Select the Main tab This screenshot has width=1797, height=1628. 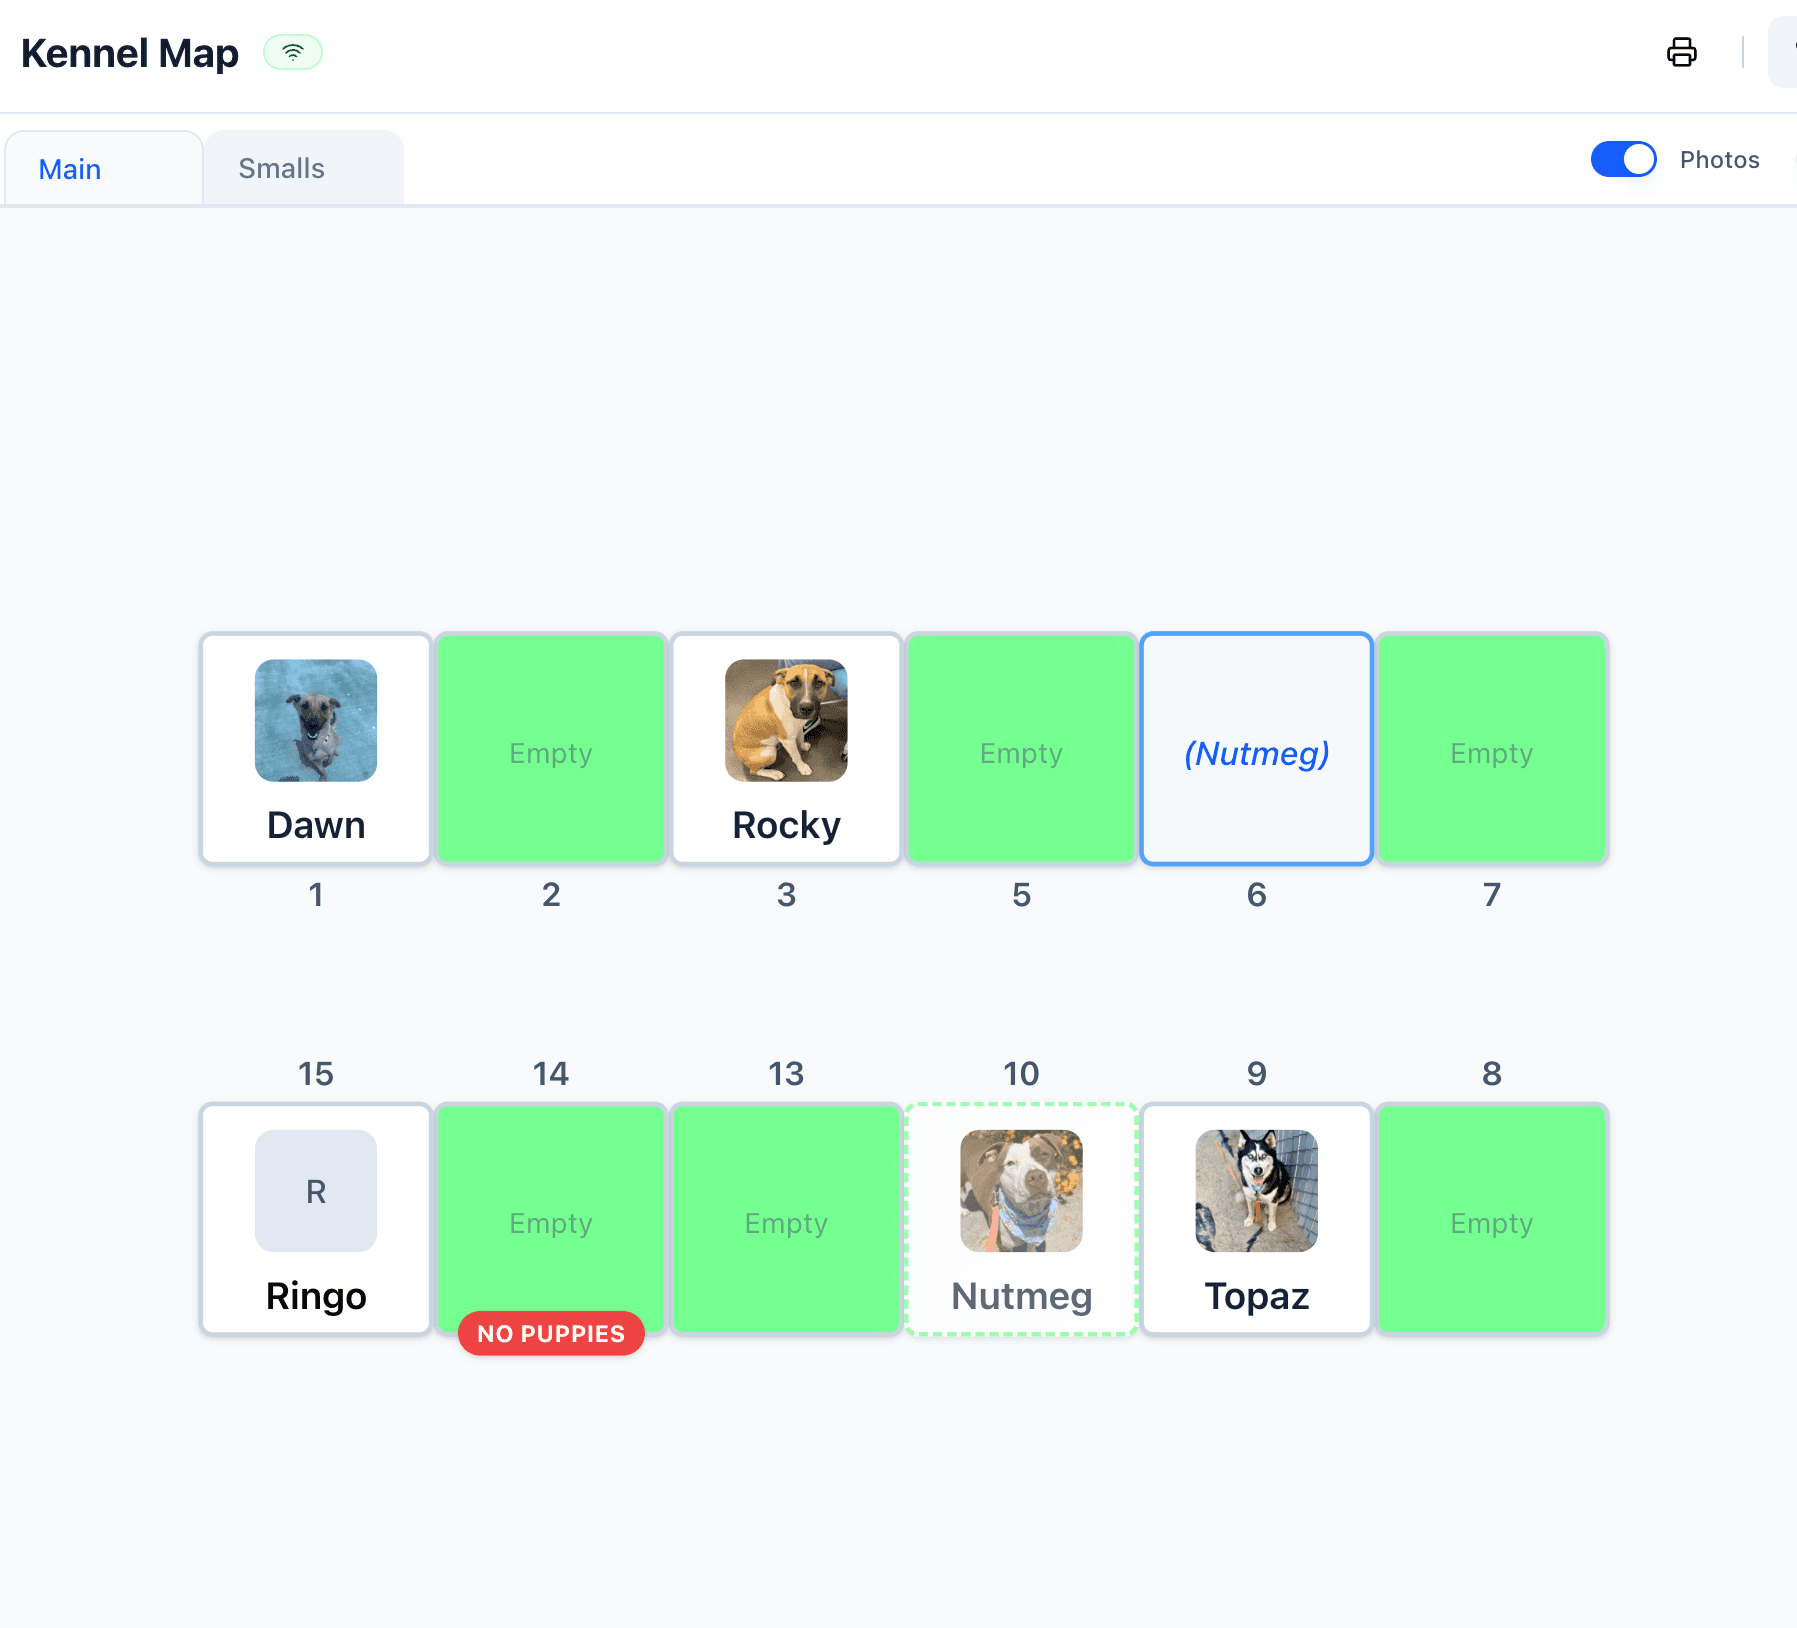coord(69,169)
